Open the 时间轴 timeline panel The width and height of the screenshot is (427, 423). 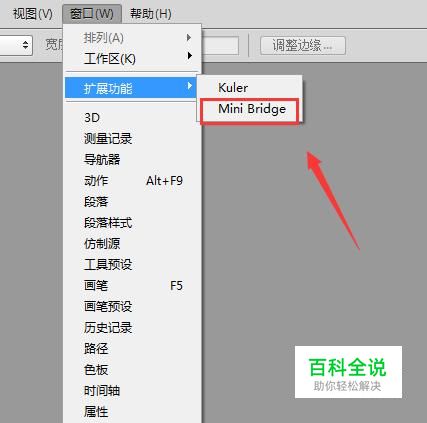coord(133,391)
